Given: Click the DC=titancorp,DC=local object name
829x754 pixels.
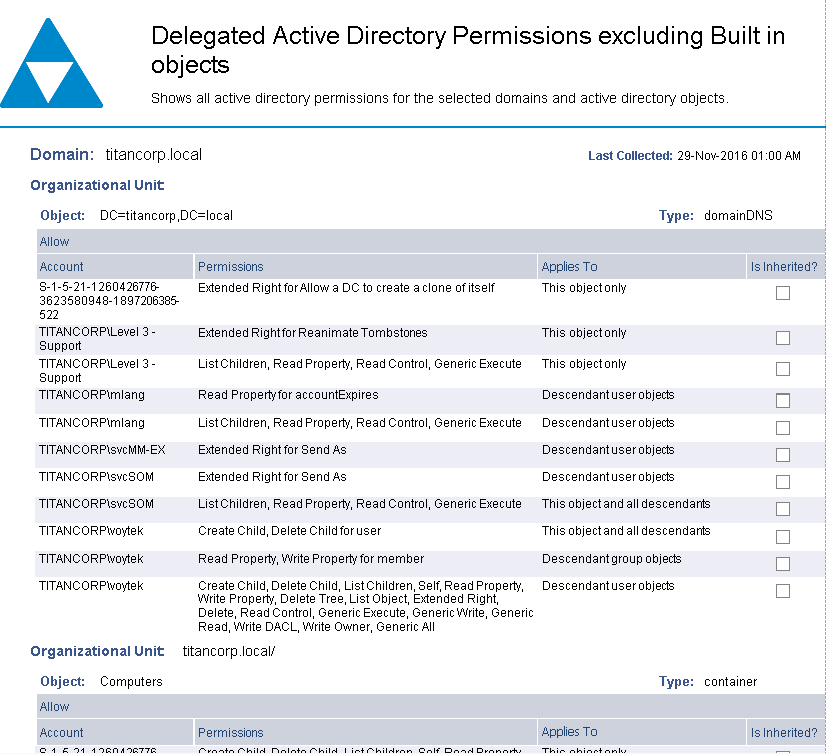Looking at the screenshot, I should point(166,216).
